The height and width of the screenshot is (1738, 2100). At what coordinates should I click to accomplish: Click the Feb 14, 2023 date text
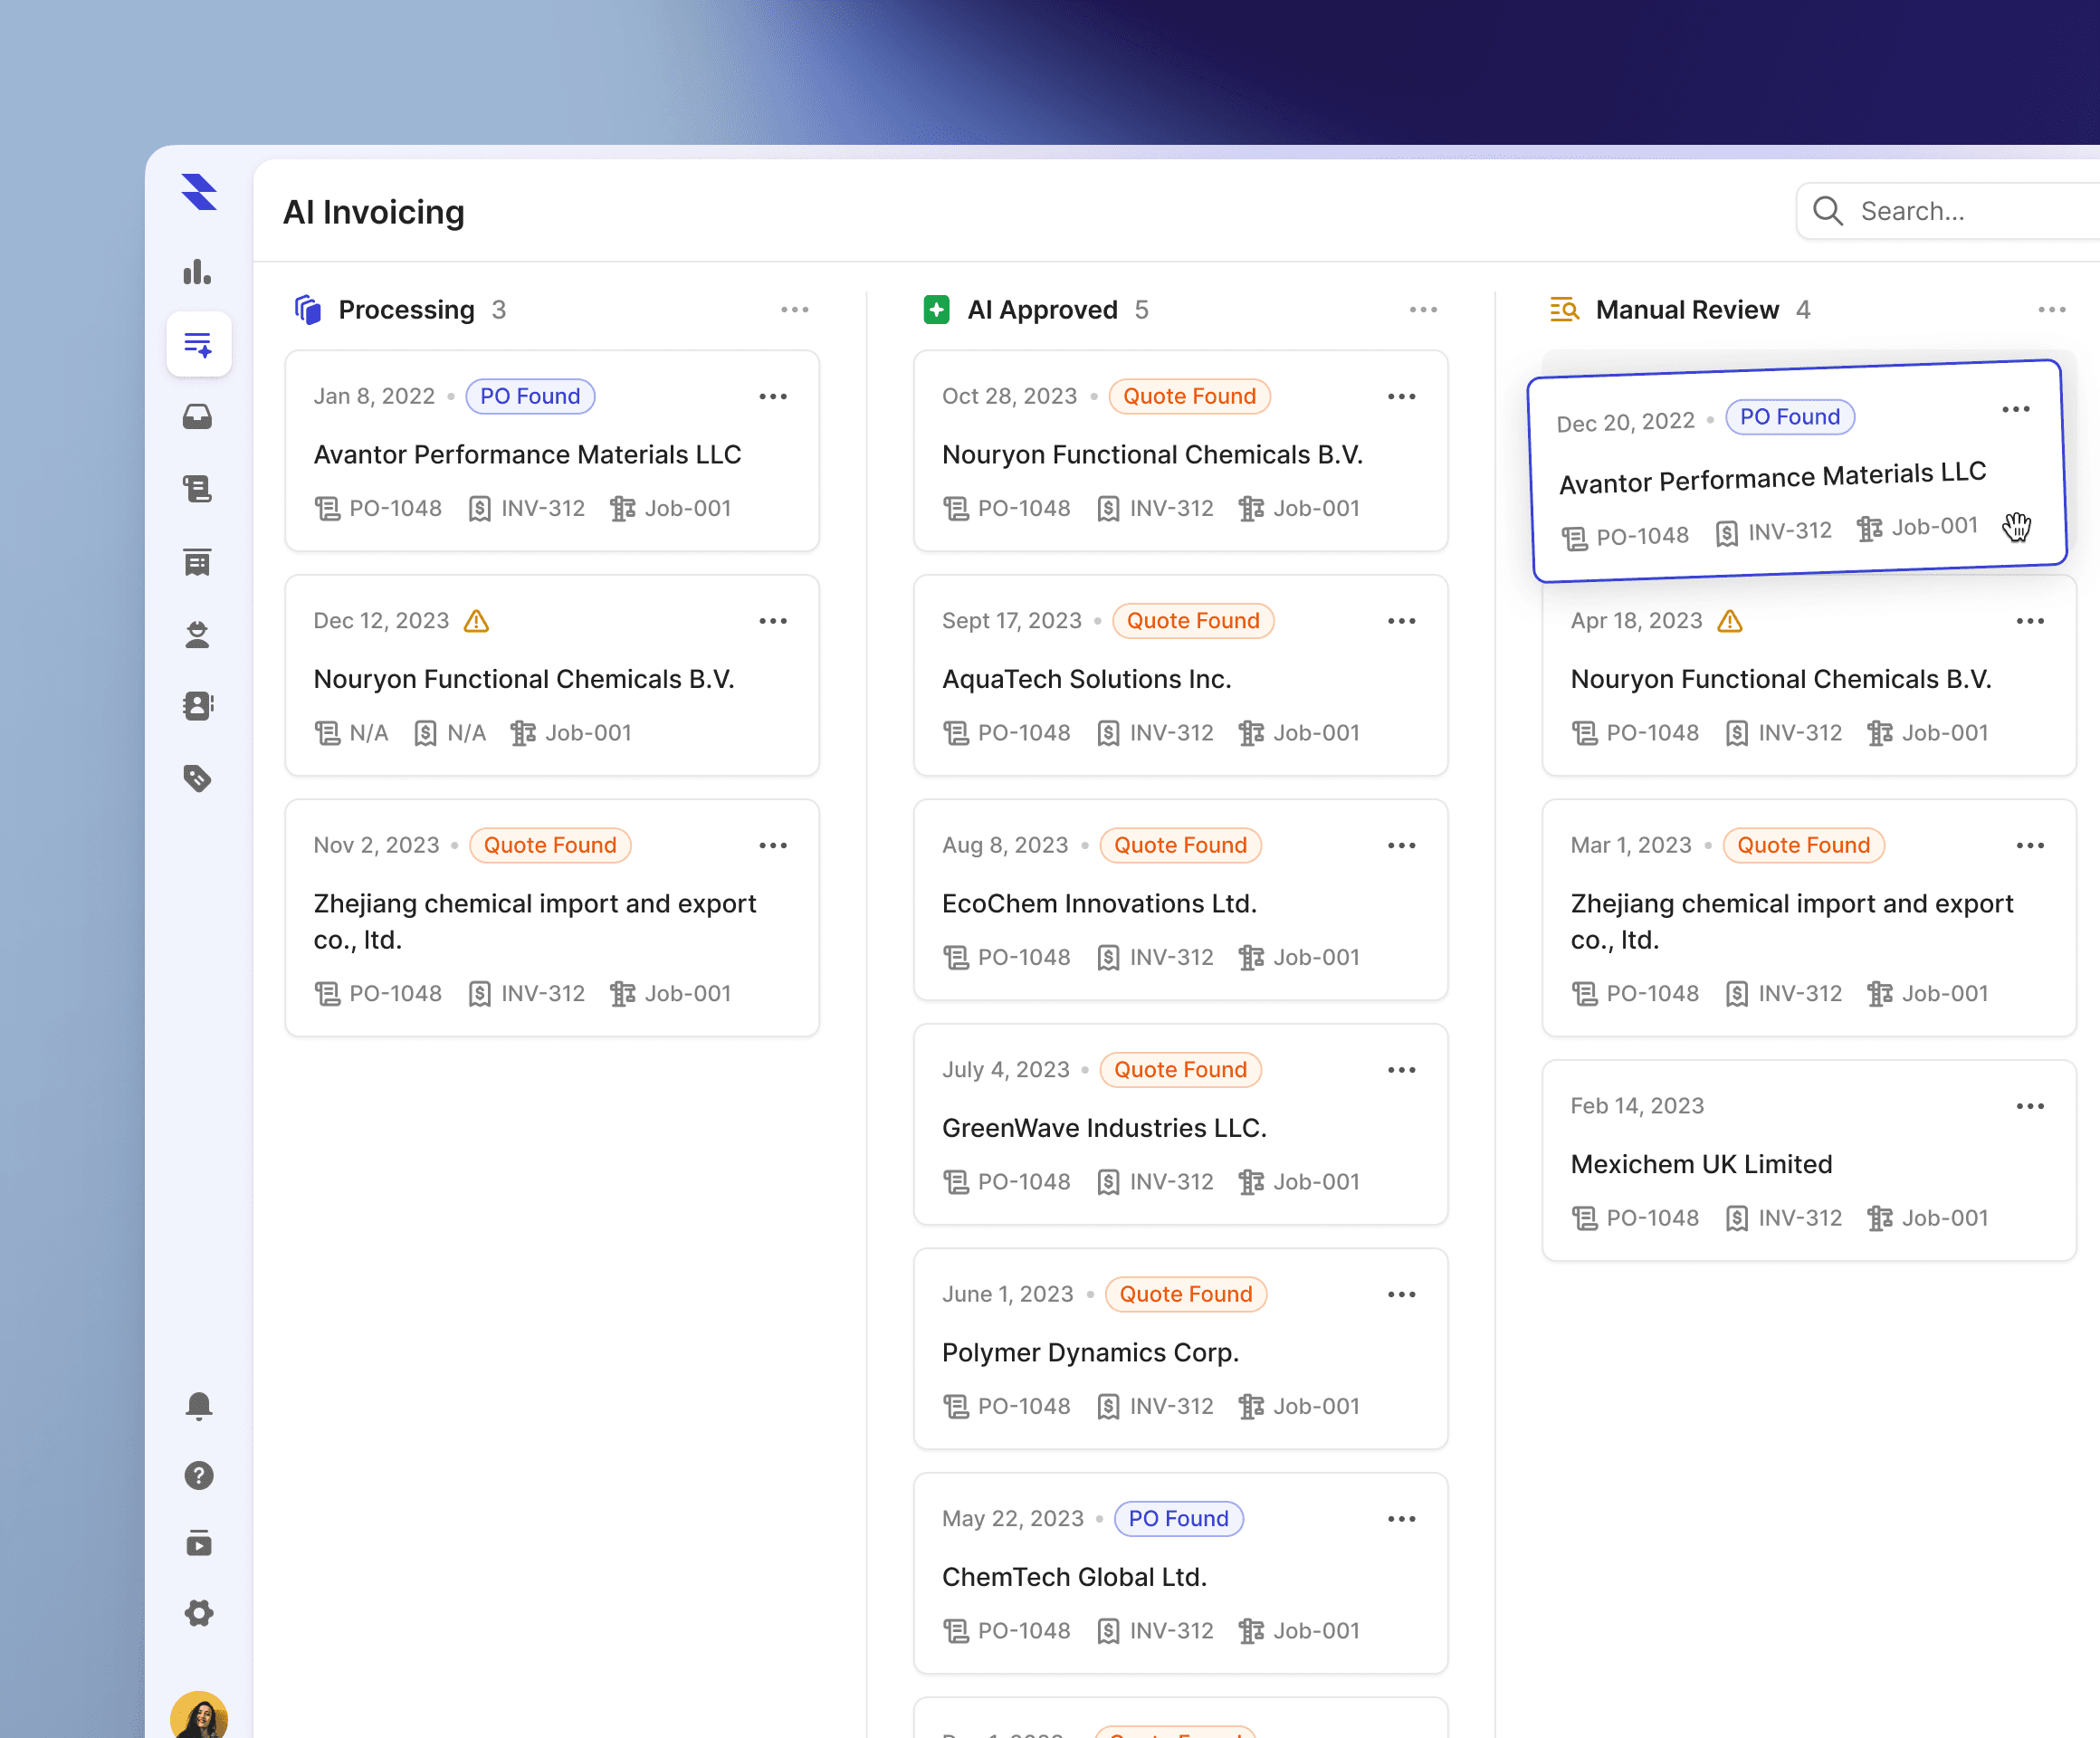1637,1106
